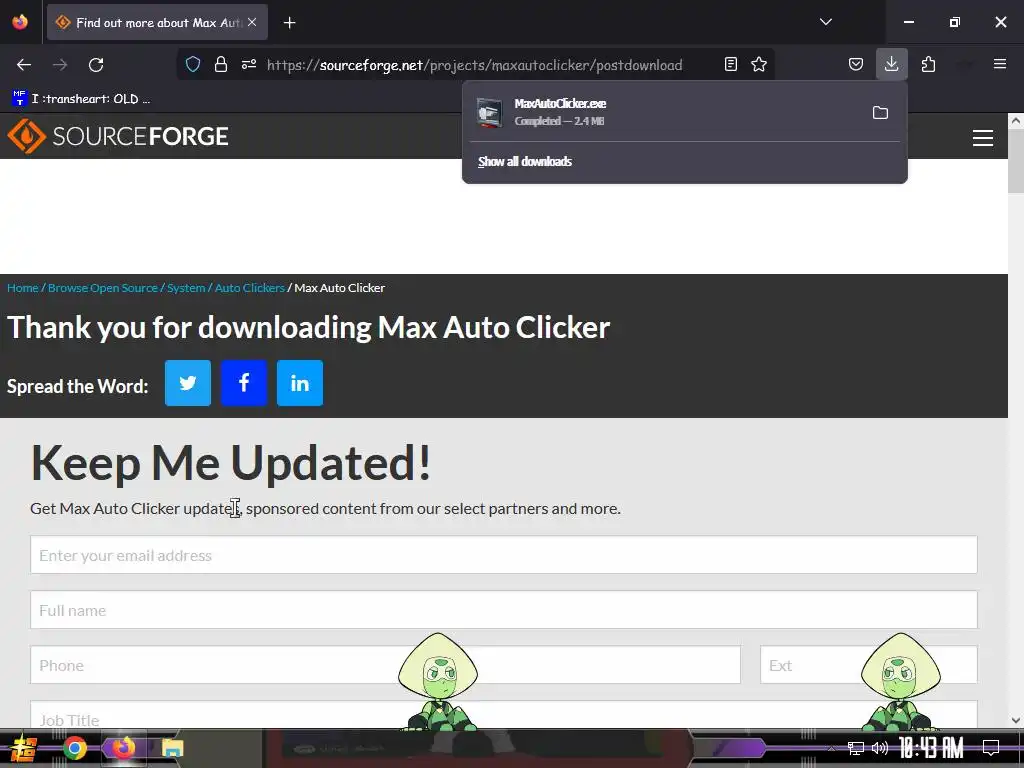Image resolution: width=1024 pixels, height=768 pixels.
Task: Click the page vertical scrollbar thumb
Action: click(x=1016, y=161)
